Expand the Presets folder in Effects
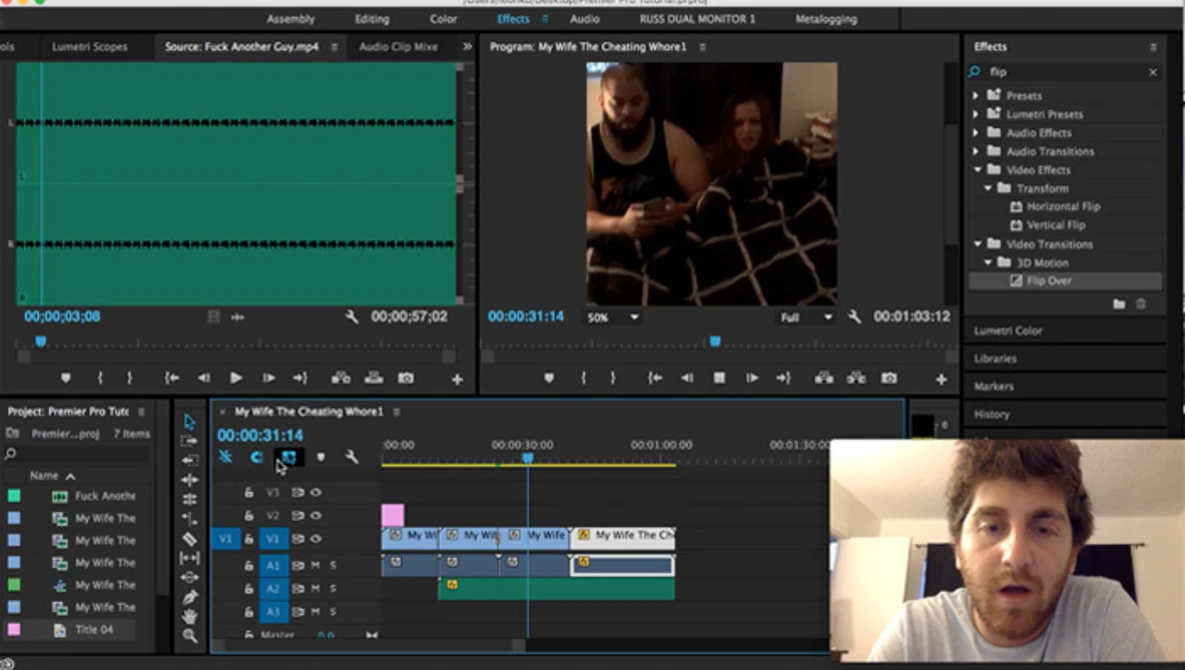Viewport: 1185px width, 670px height. tap(976, 96)
